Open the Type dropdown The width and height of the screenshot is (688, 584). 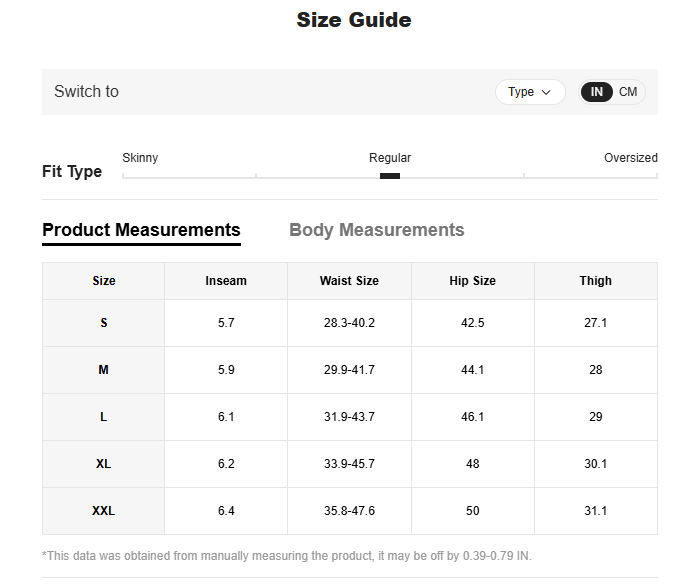(530, 92)
